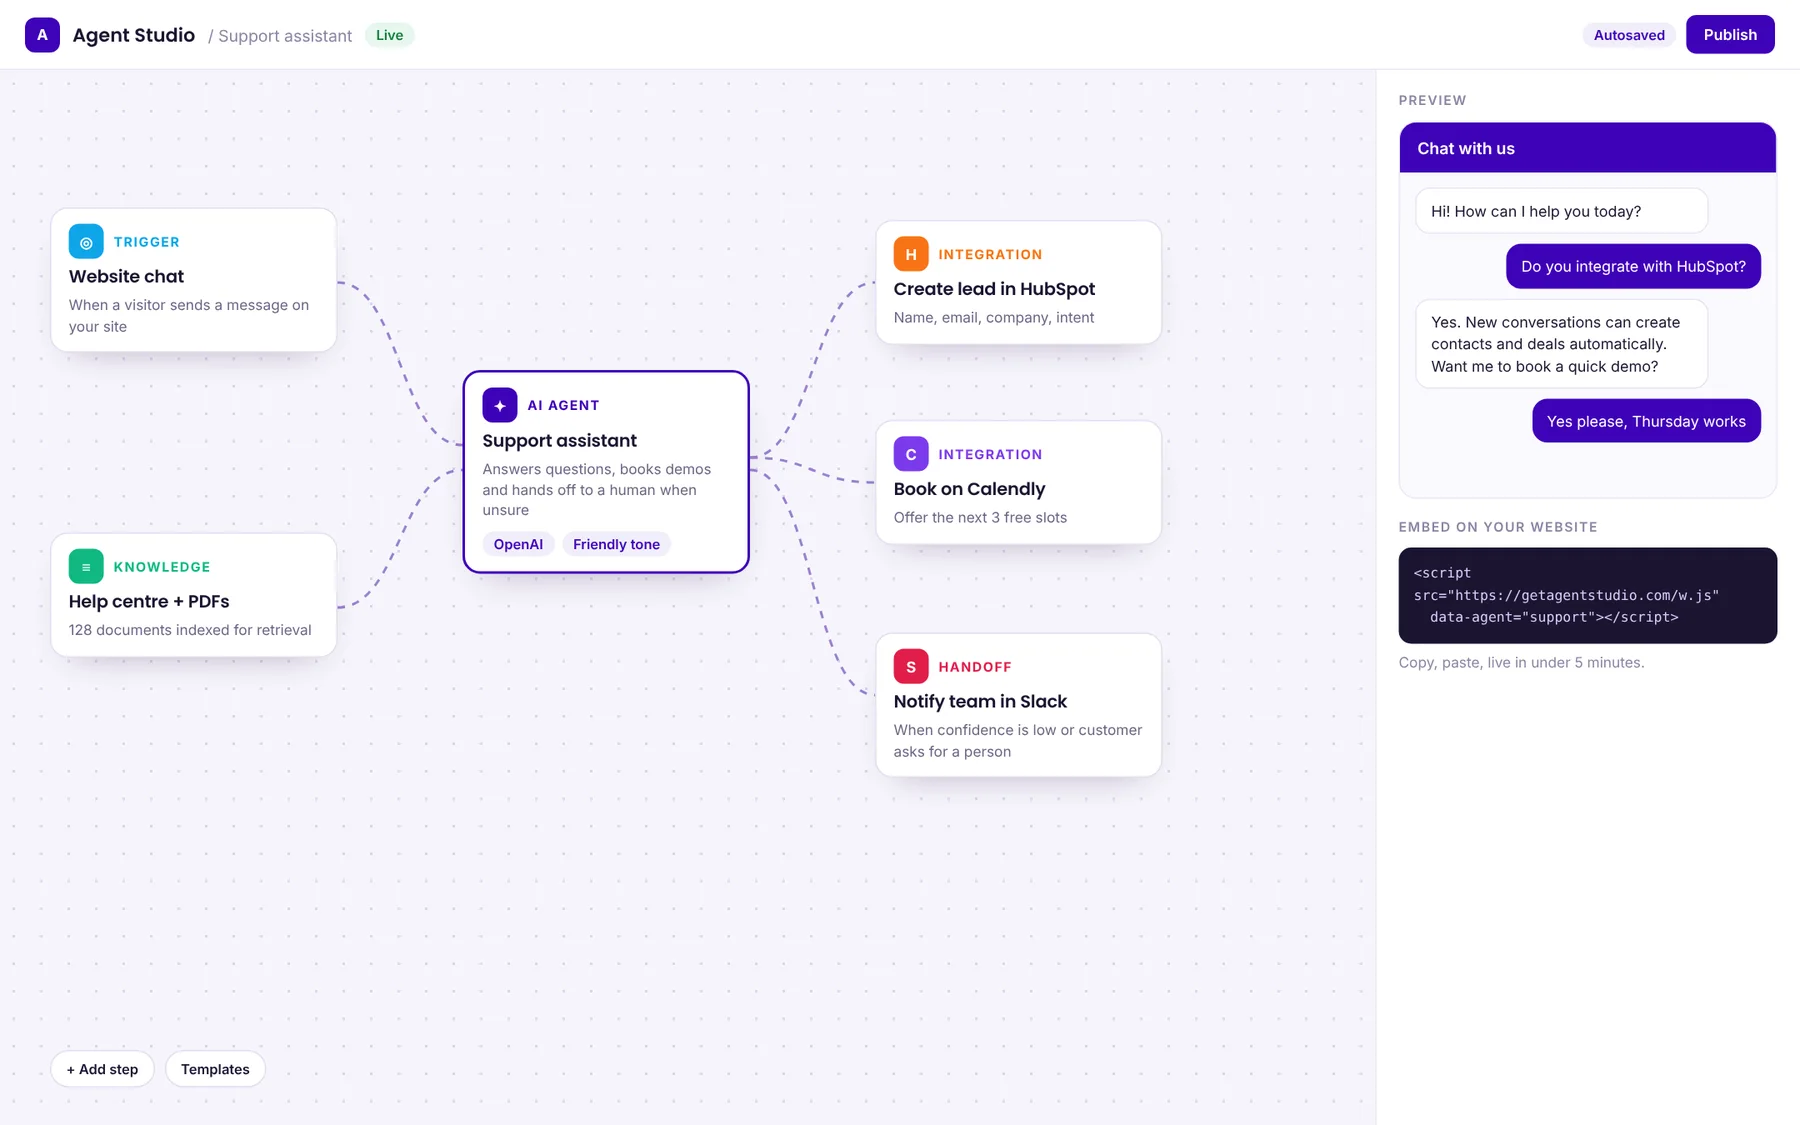This screenshot has height=1125, width=1800.
Task: Click the Chat with us preview header
Action: [x=1587, y=148]
